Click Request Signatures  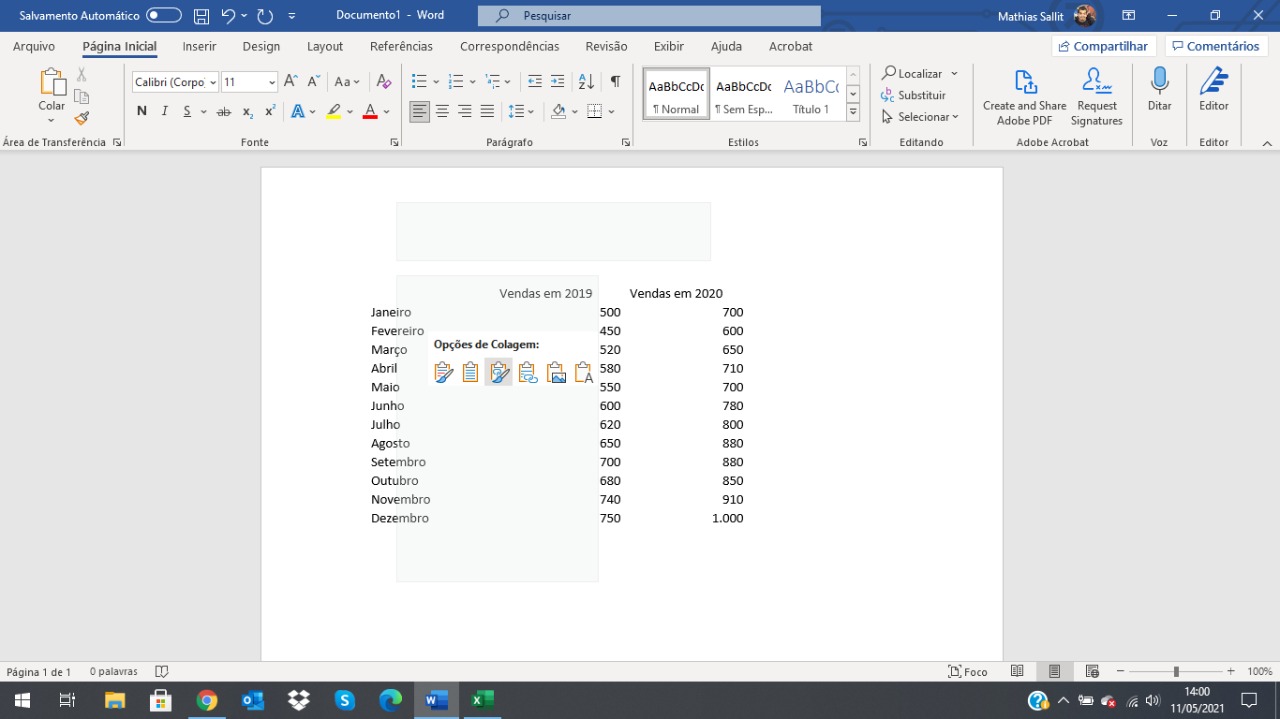coord(1097,98)
